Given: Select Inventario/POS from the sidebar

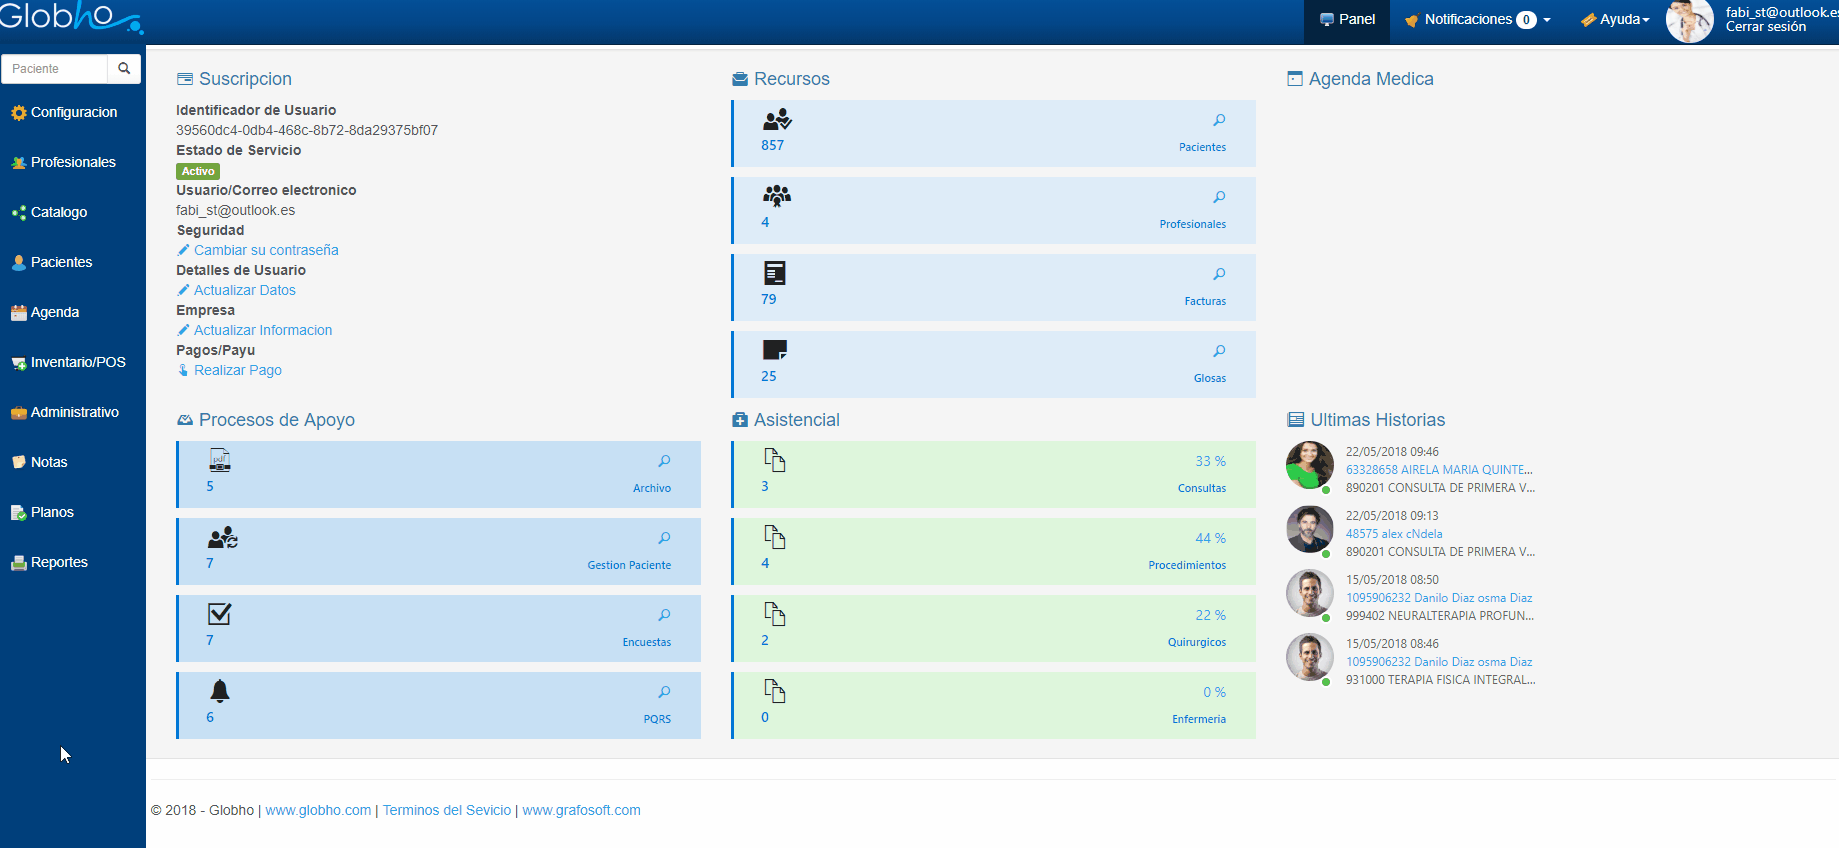Looking at the screenshot, I should pyautogui.click(x=77, y=362).
